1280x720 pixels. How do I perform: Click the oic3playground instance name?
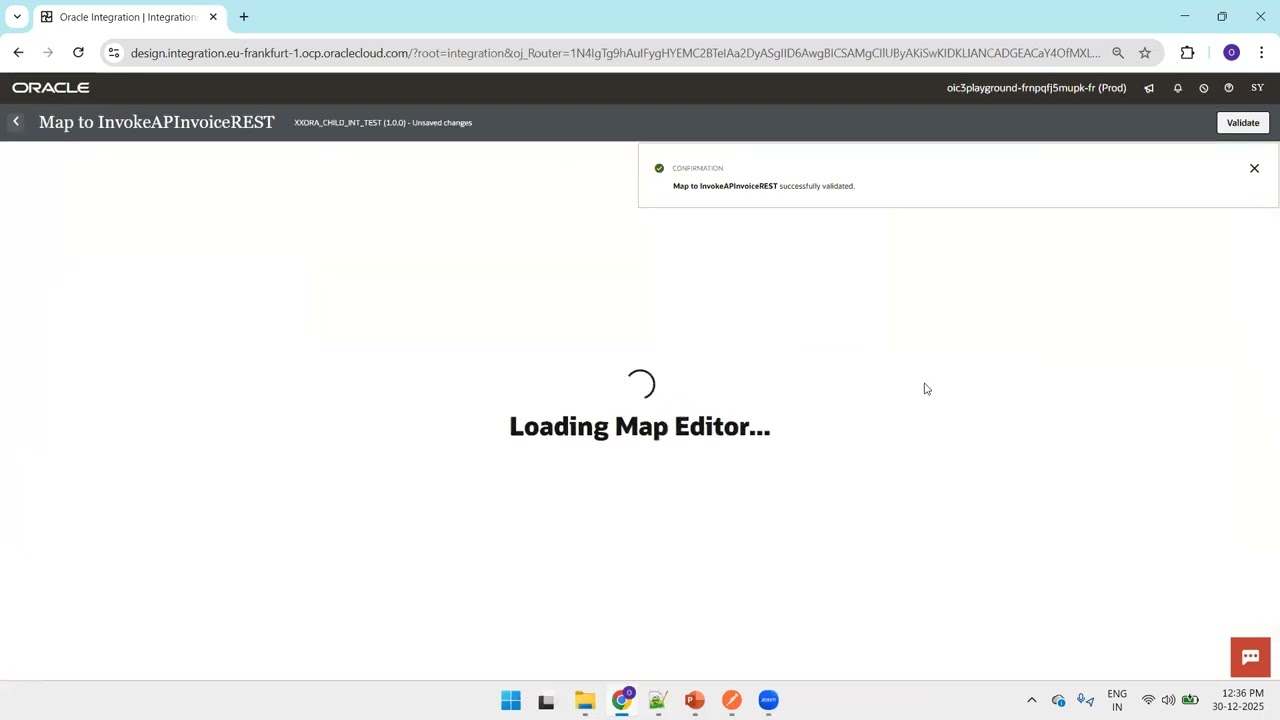1036,88
